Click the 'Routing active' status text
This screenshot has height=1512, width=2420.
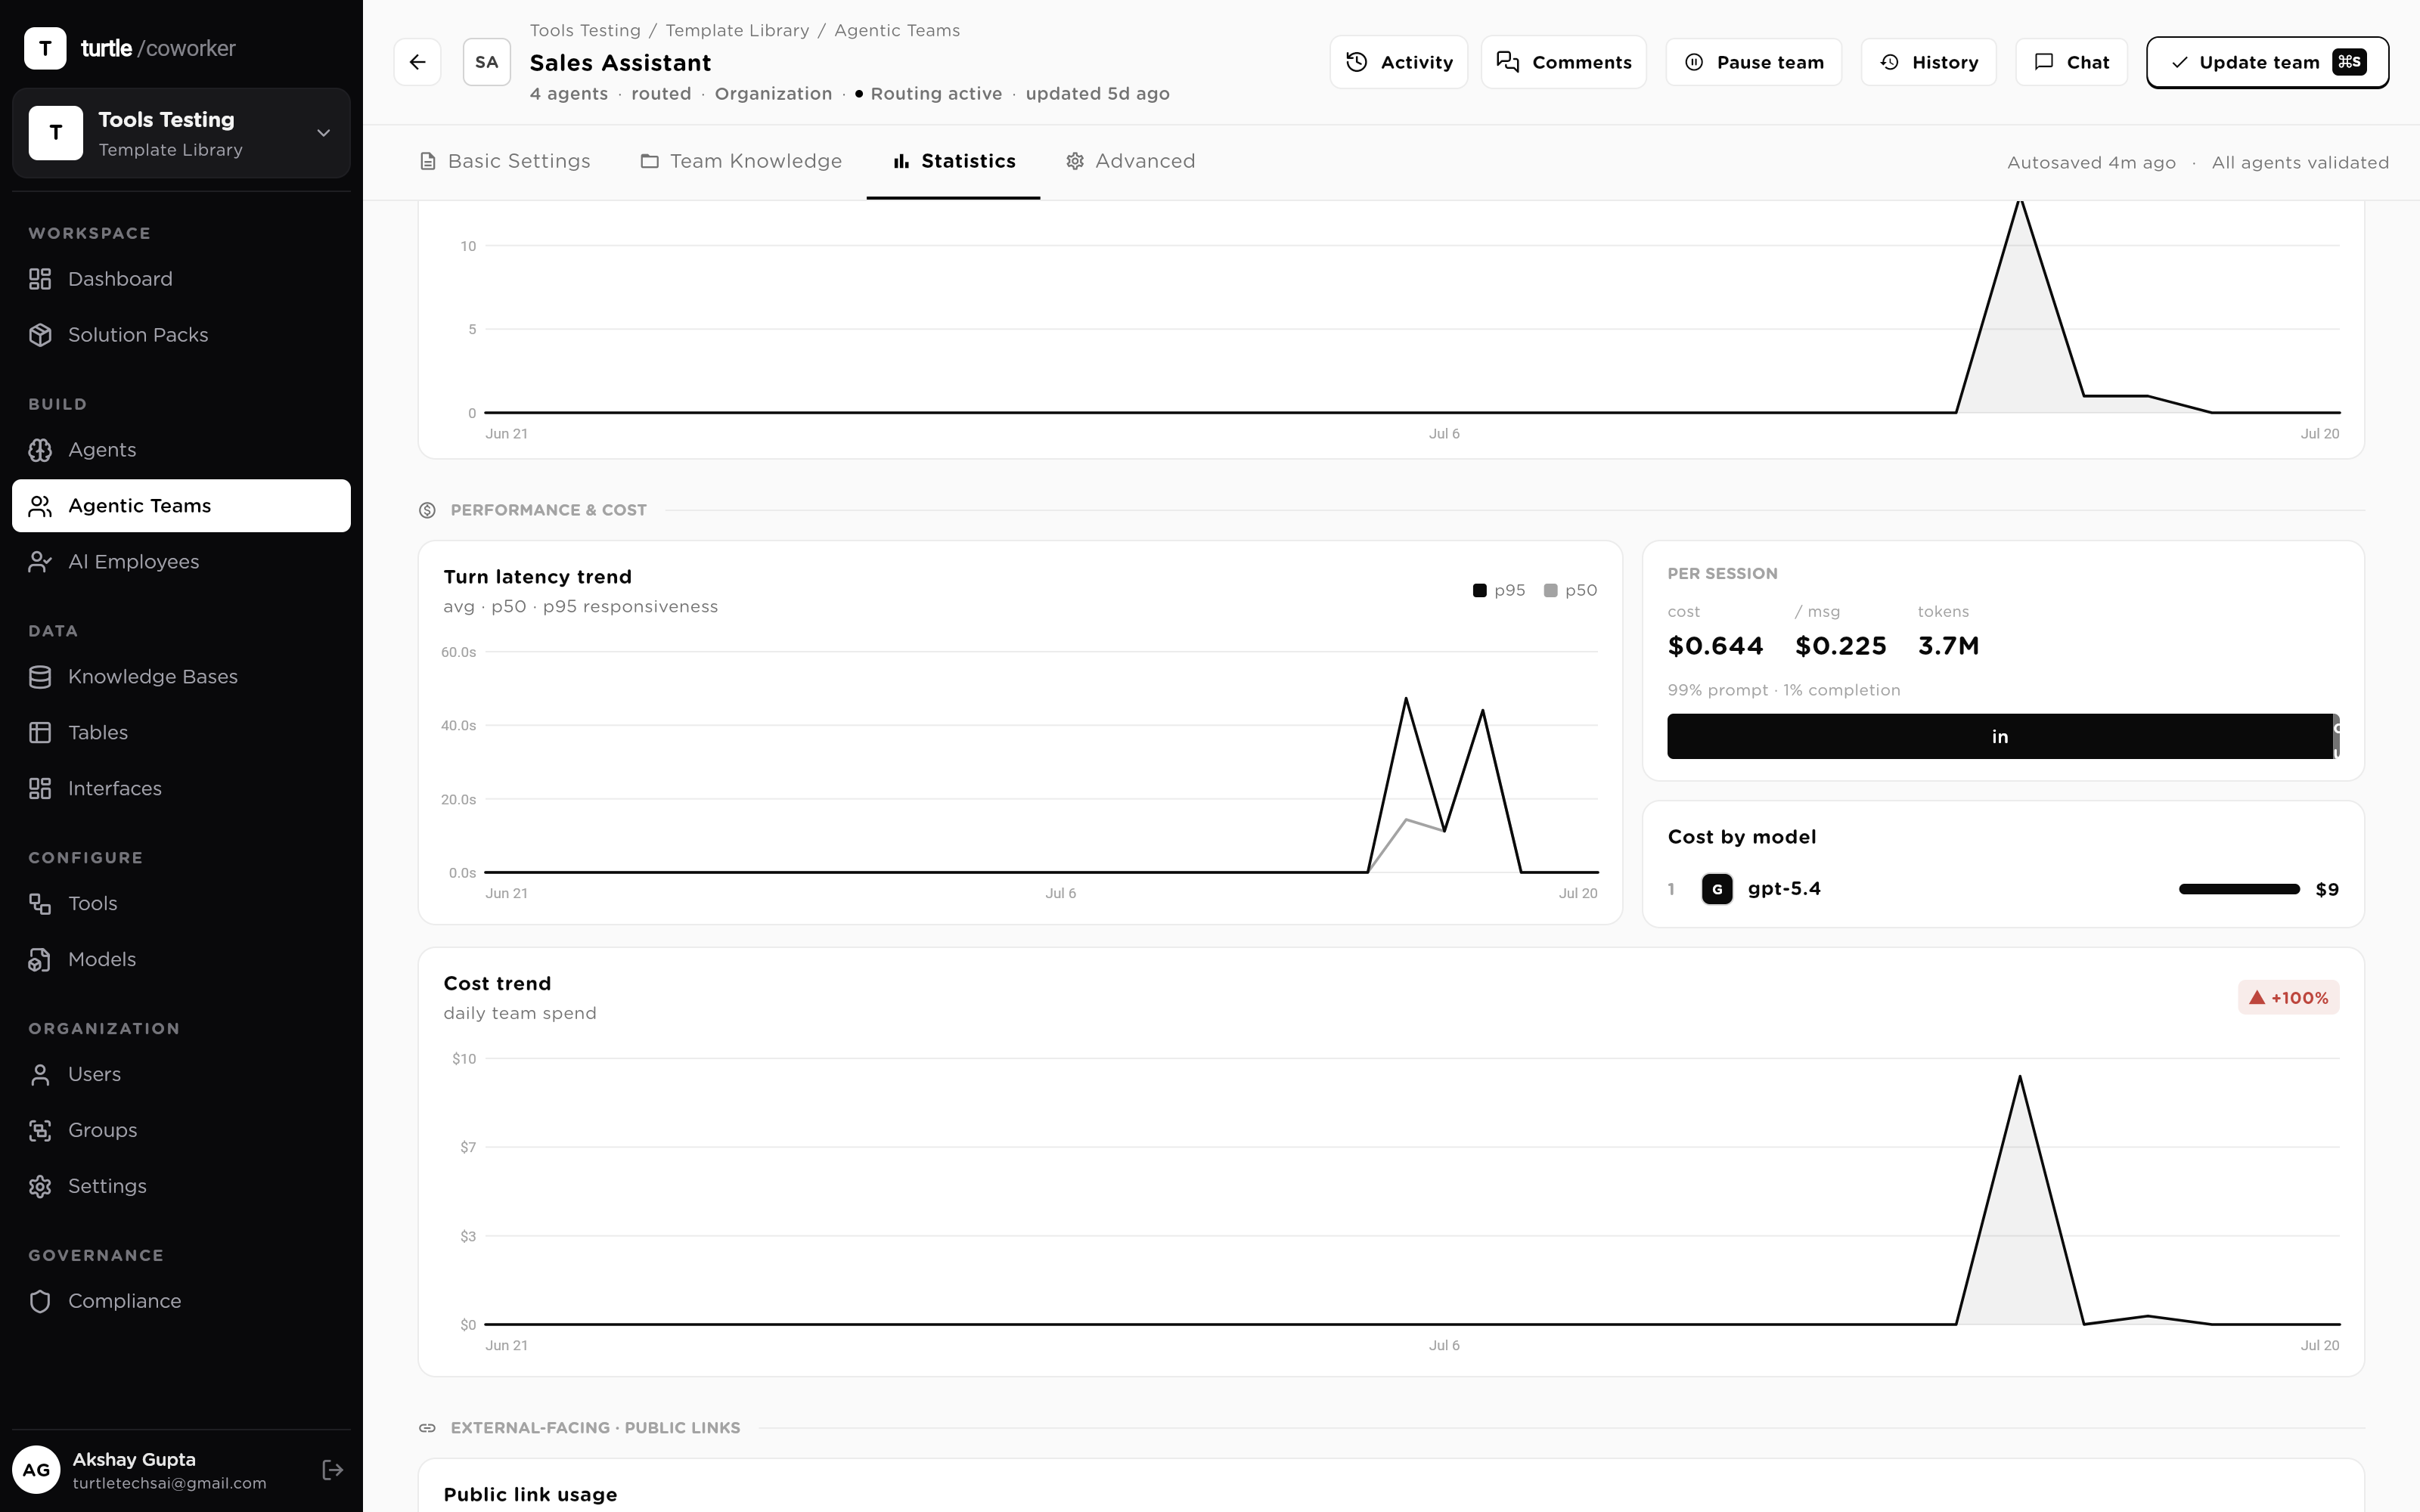click(936, 94)
